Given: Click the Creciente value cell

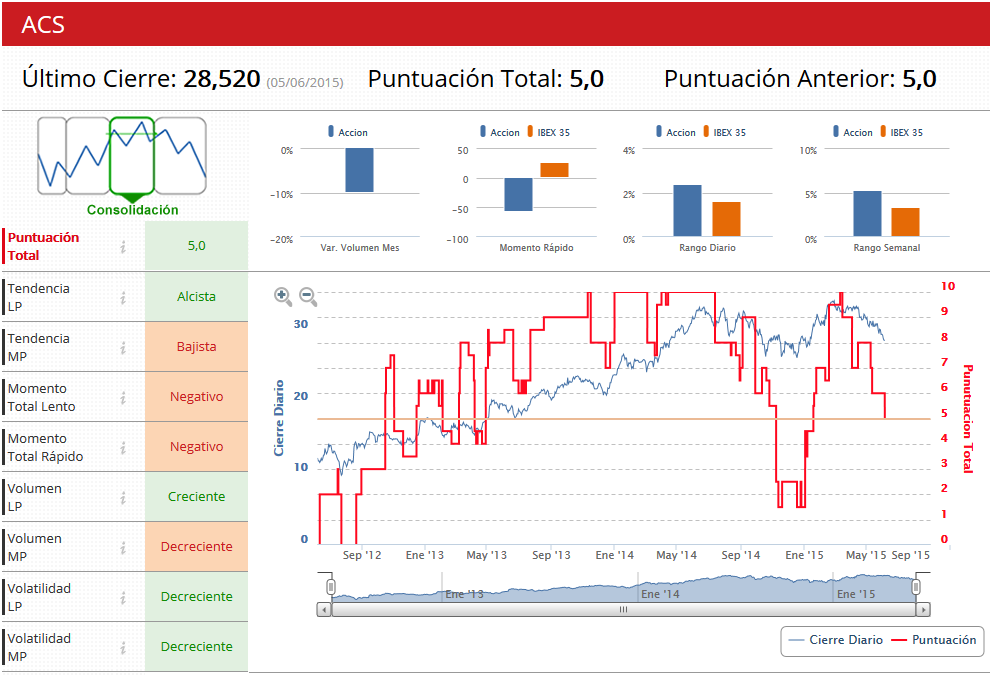Looking at the screenshot, I should click(x=196, y=496).
